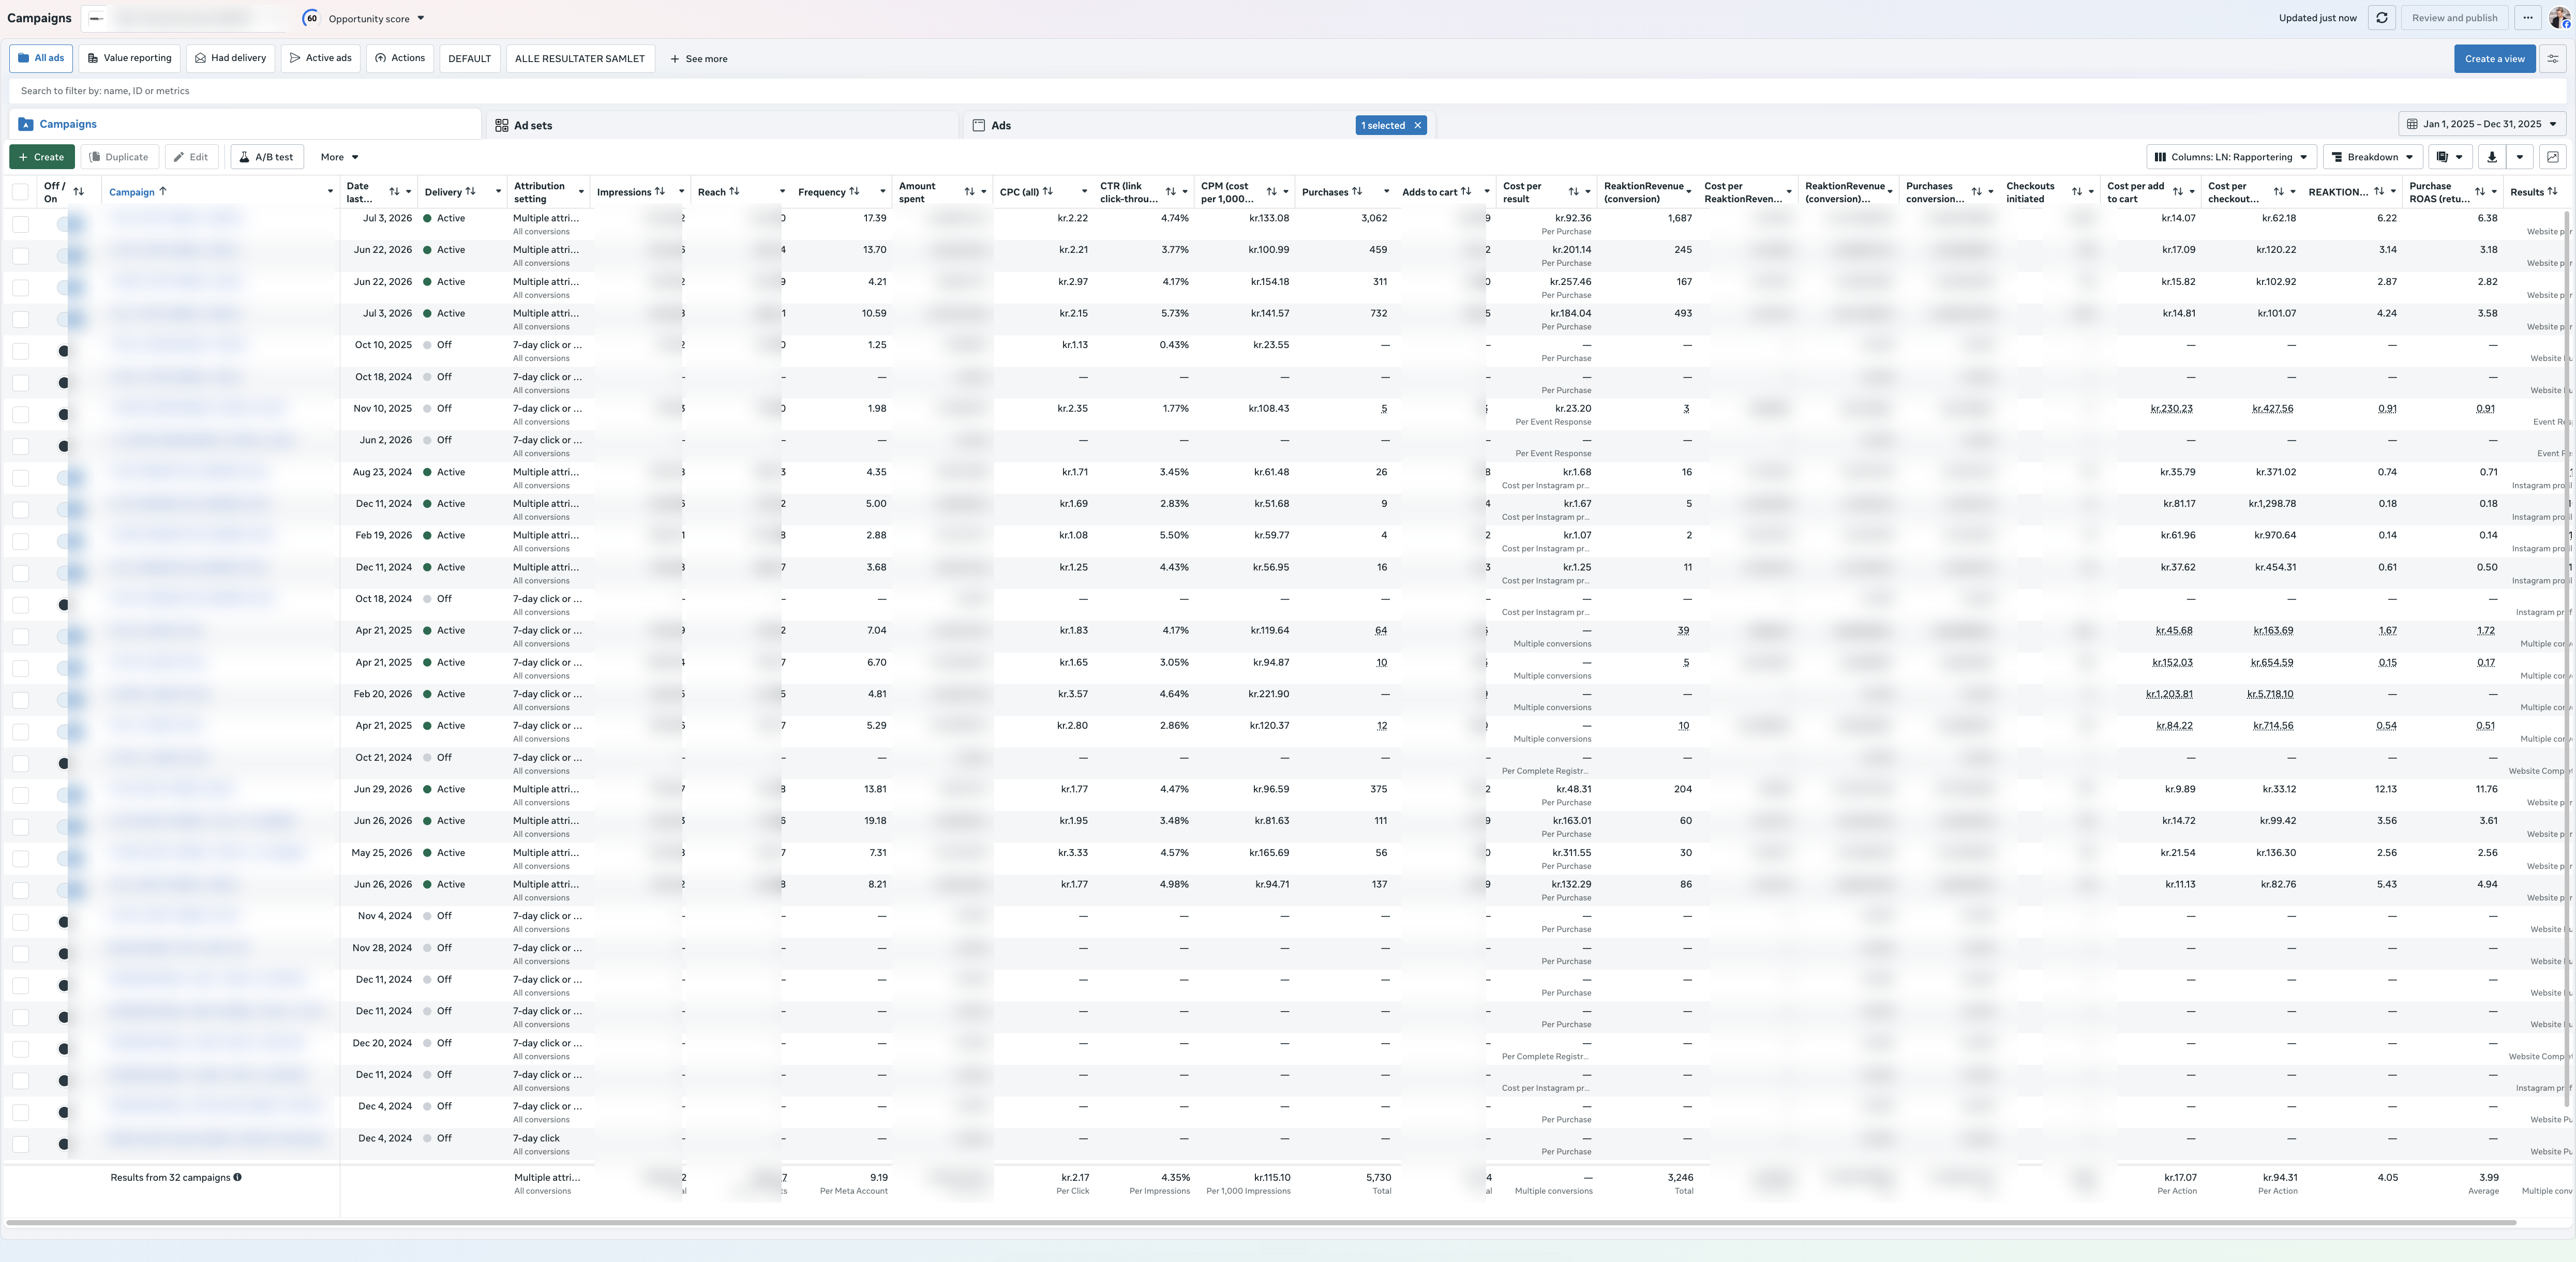
Task: Sort the Purchases column arrows
Action: [x=1357, y=192]
